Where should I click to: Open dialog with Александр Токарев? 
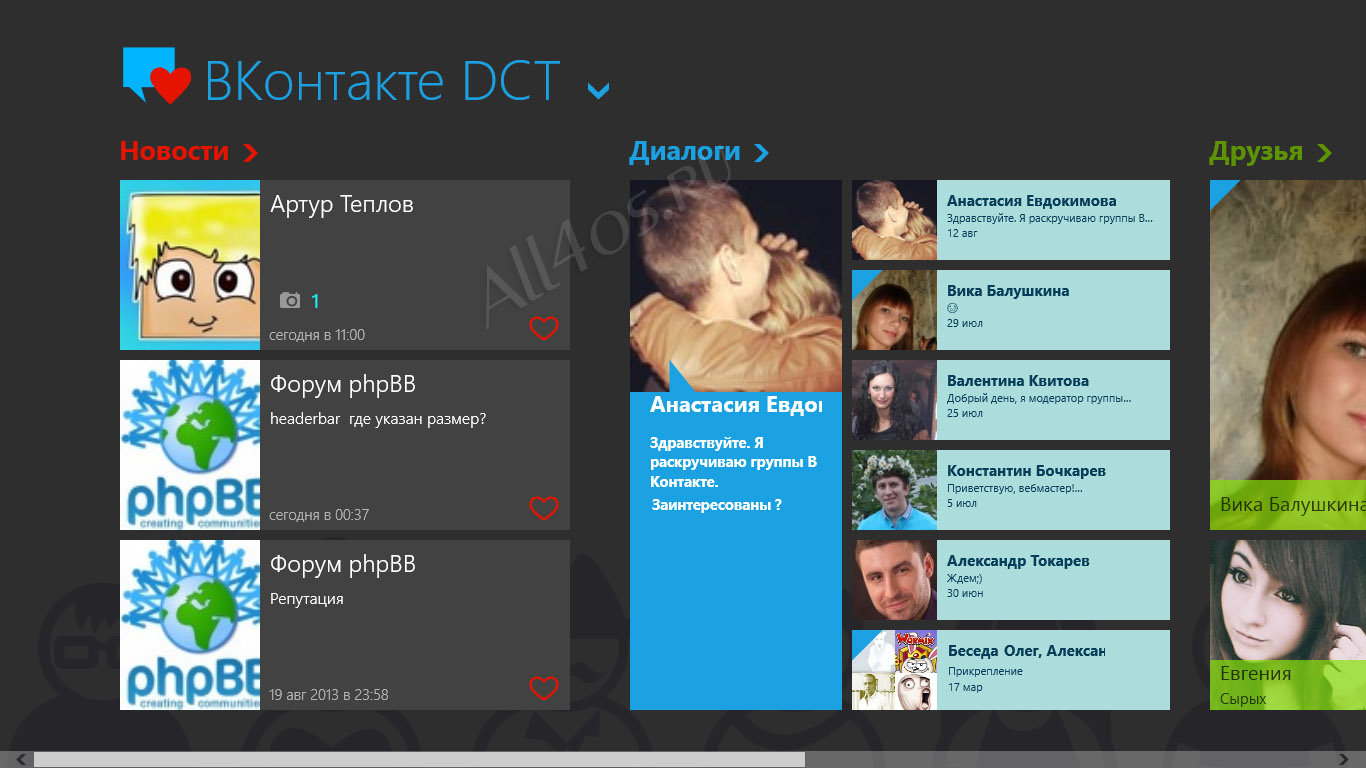[x=1011, y=580]
